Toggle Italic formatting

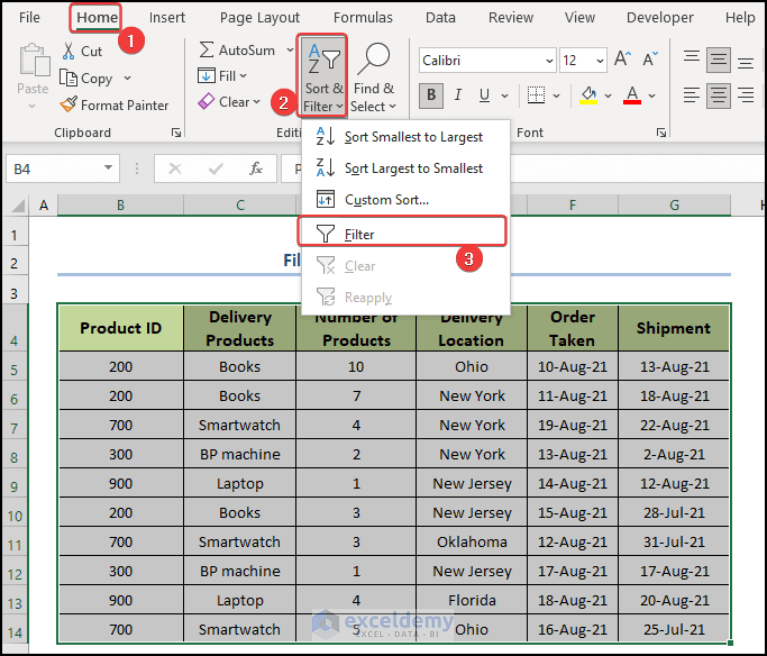[458, 95]
